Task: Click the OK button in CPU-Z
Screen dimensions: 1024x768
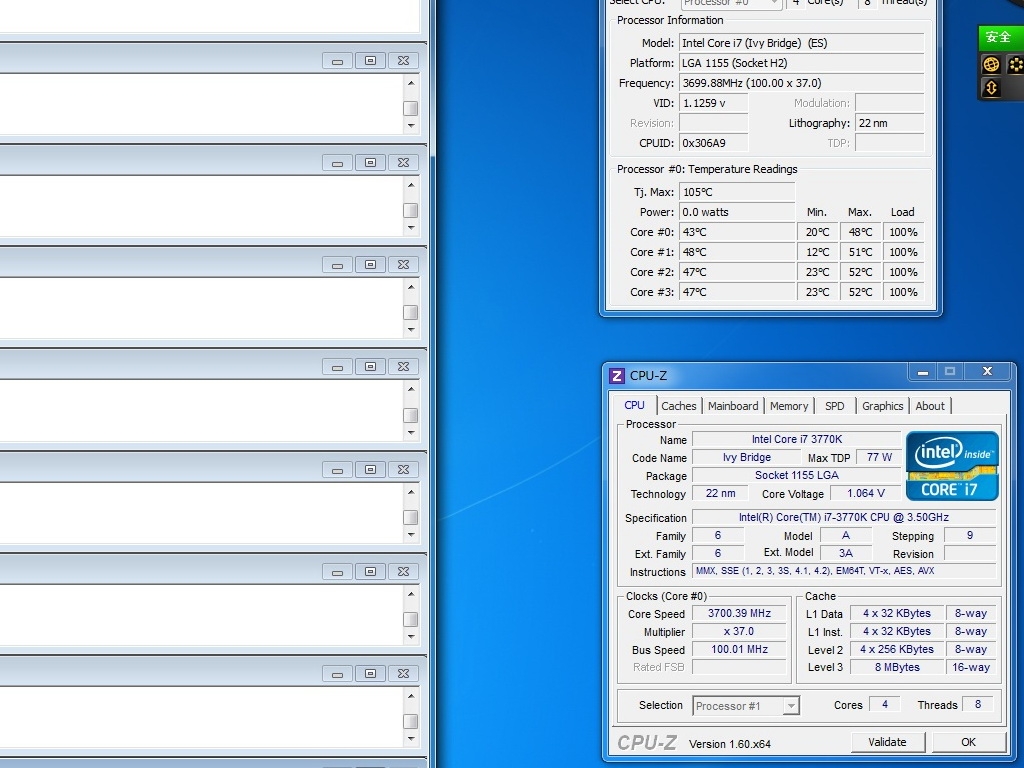Action: point(968,742)
